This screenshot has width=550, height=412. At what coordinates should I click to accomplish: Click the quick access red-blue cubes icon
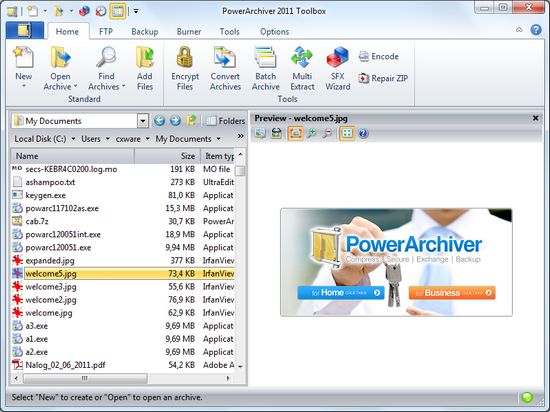coord(84,11)
